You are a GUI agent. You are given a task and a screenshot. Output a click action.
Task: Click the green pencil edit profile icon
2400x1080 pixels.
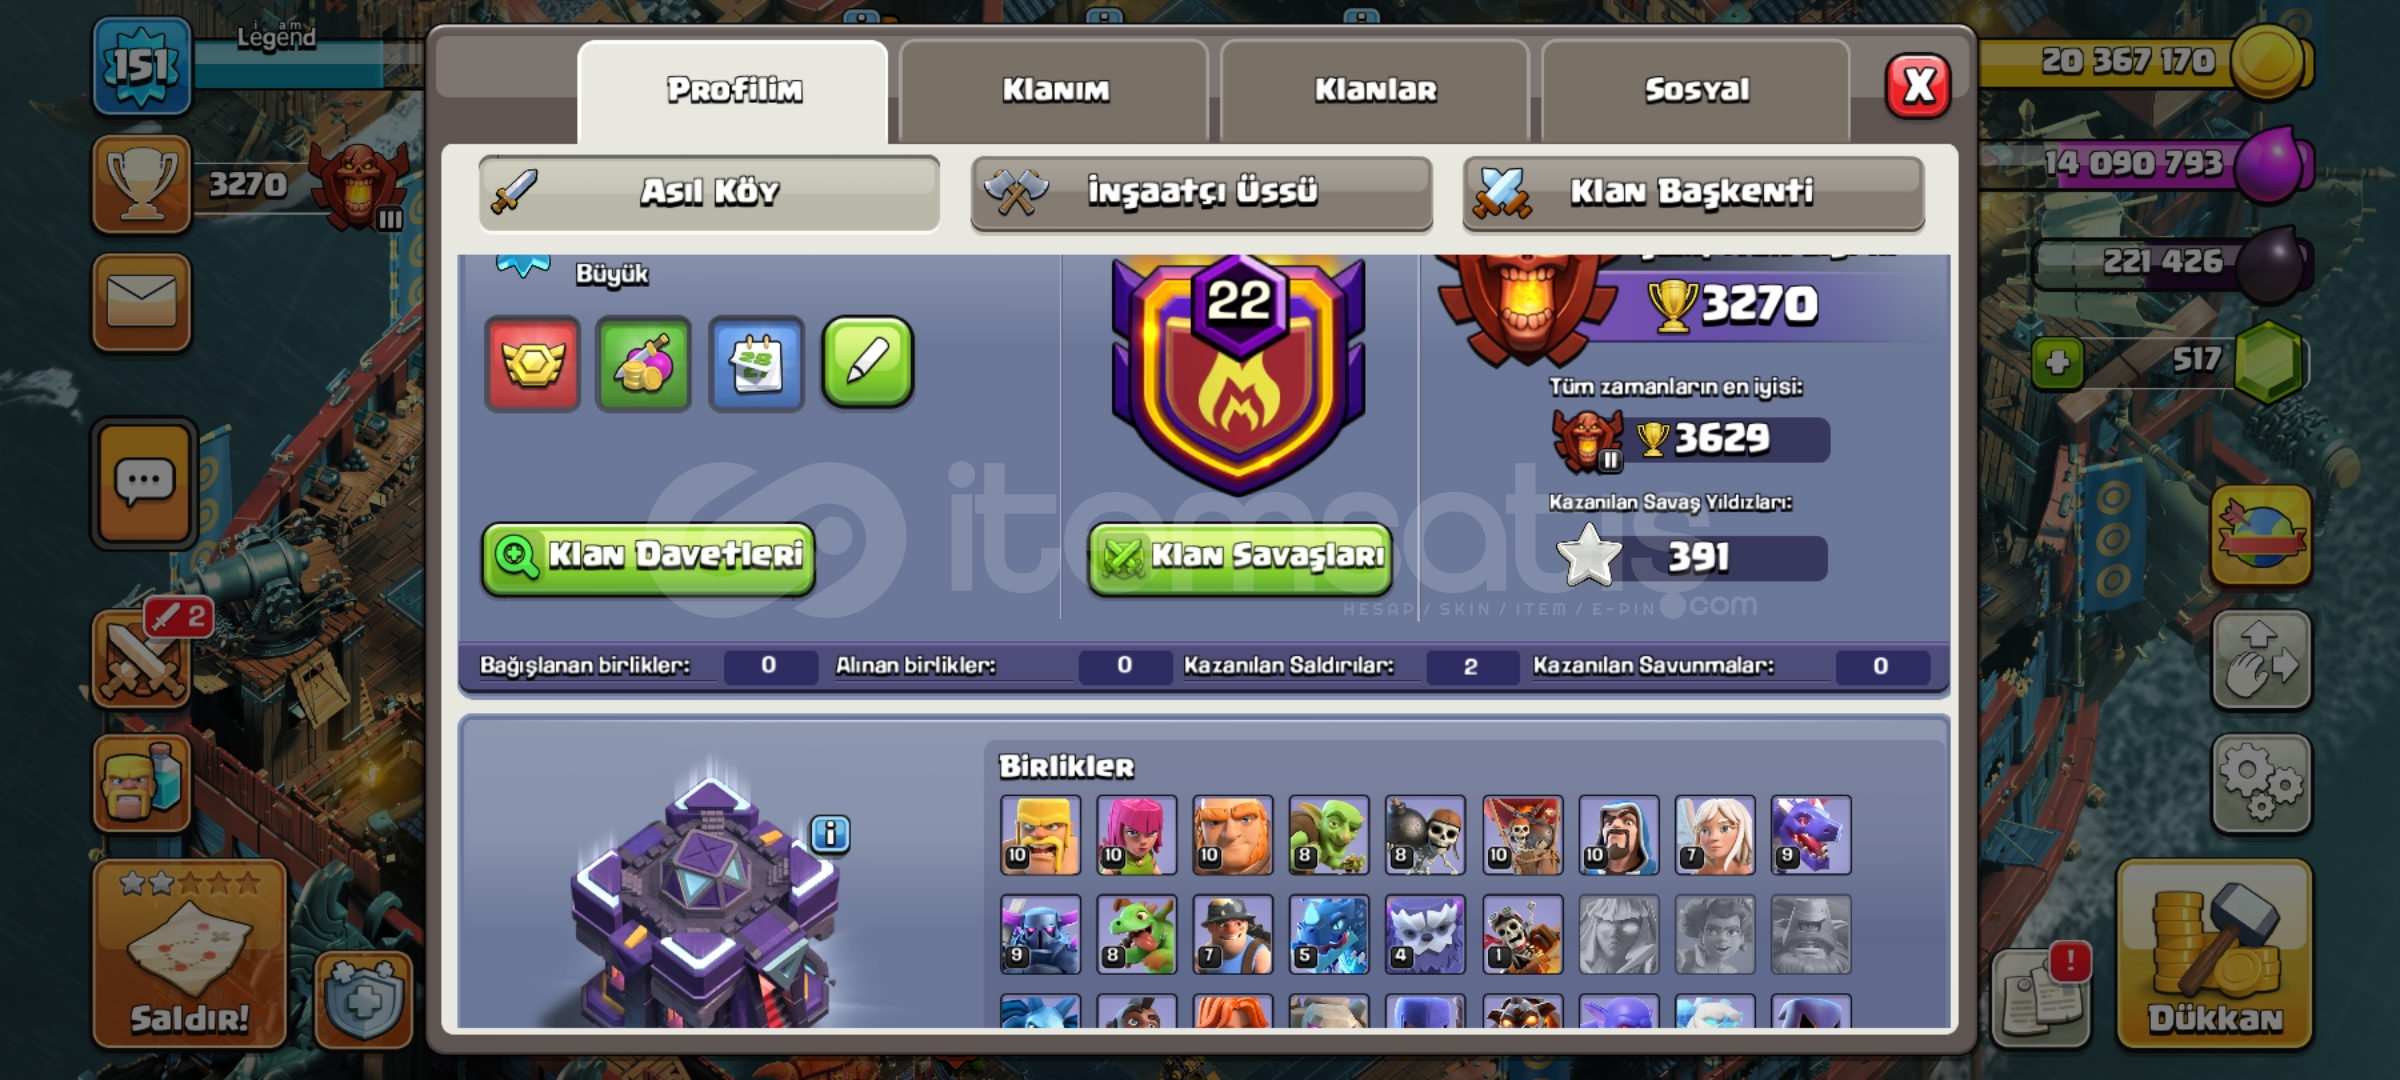coord(867,363)
